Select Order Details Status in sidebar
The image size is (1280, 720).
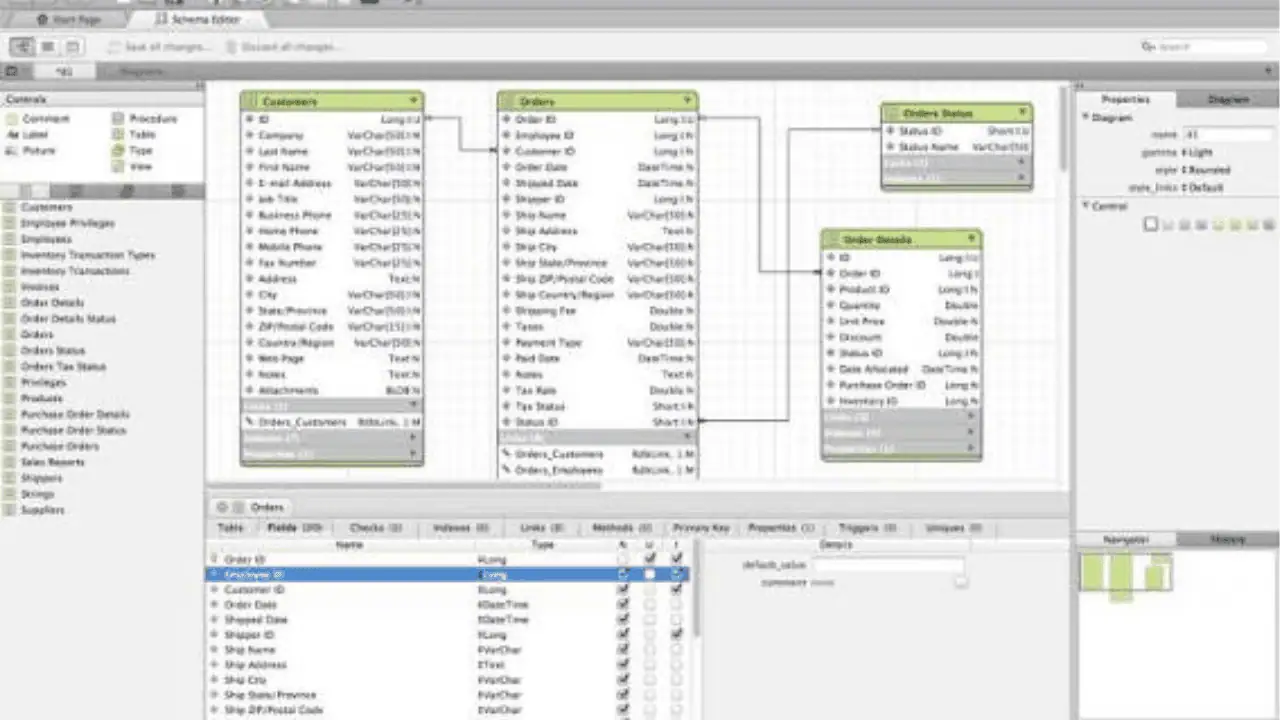click(x=68, y=318)
